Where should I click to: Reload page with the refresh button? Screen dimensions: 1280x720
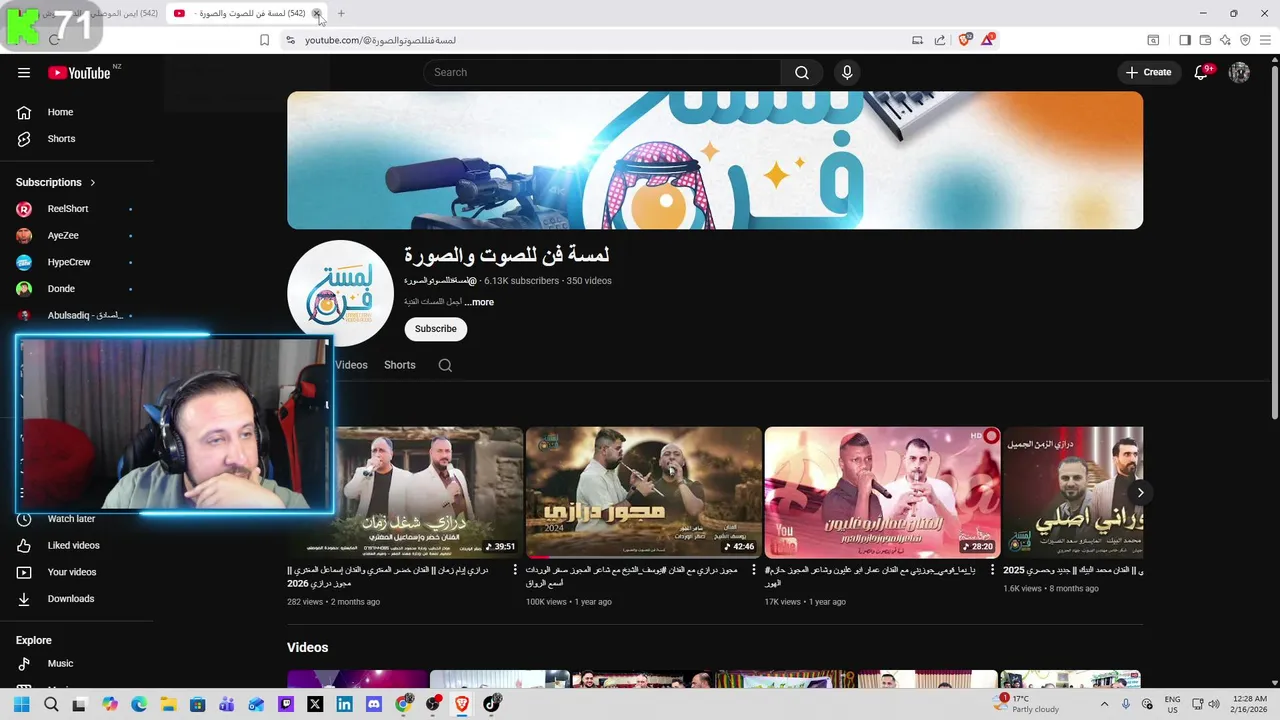54,40
